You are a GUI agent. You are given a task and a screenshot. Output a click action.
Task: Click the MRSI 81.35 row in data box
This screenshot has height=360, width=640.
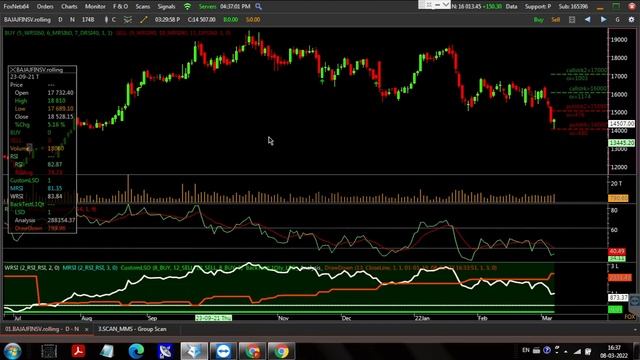point(42,188)
